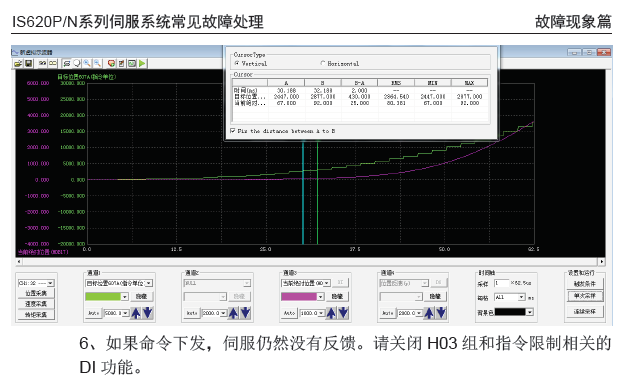This screenshot has width=630, height=385.
Task: Select the Vertical cursor type radio button
Action: 237,63
